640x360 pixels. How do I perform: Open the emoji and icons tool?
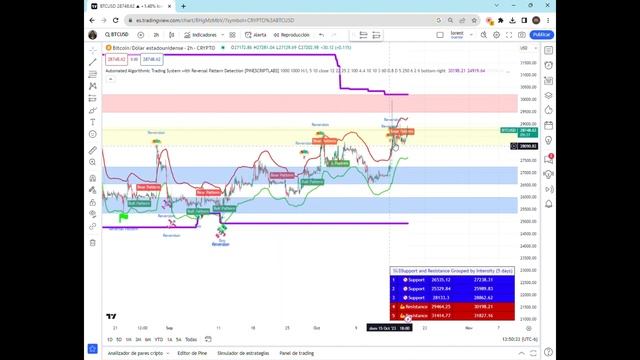(93, 134)
